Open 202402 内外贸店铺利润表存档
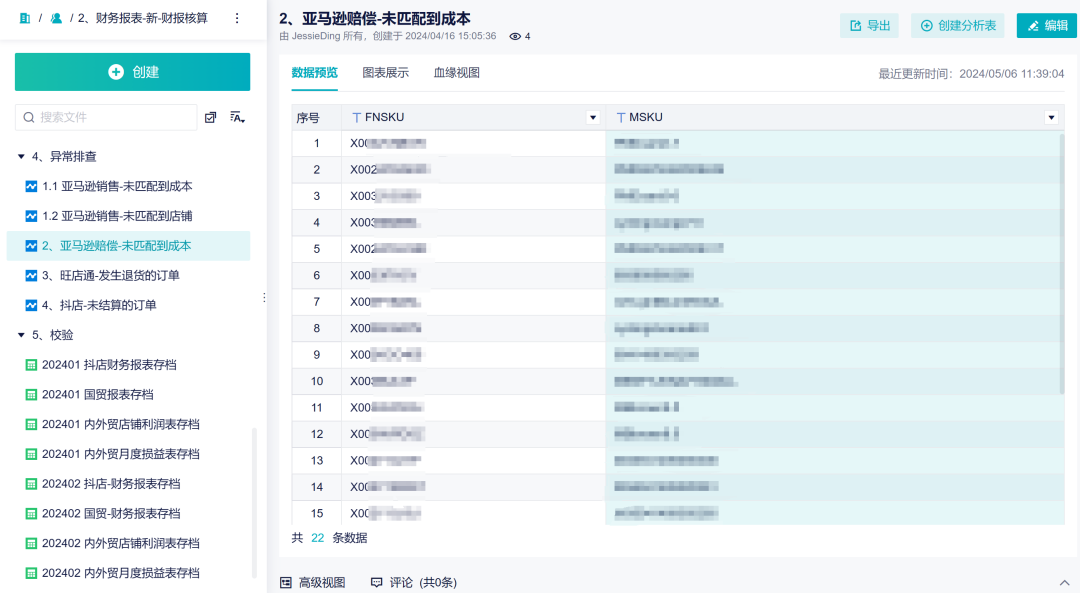The height and width of the screenshot is (593, 1080). [x=121, y=543]
